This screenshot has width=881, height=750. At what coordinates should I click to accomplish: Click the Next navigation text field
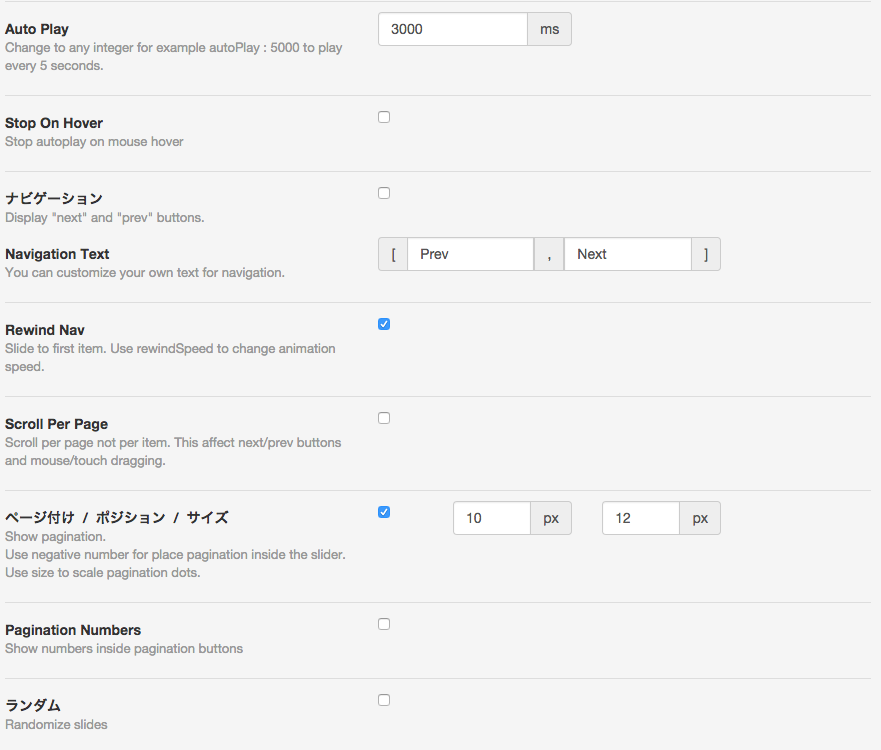point(628,254)
